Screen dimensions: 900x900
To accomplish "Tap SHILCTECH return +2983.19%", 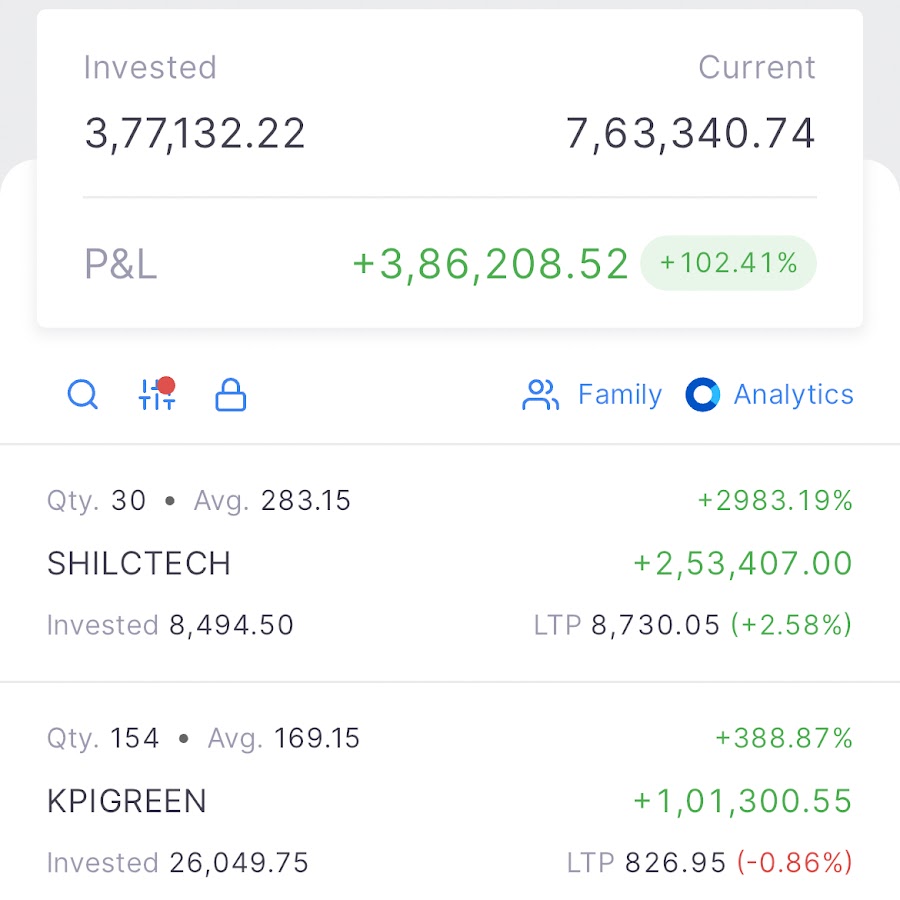I will point(775,501).
